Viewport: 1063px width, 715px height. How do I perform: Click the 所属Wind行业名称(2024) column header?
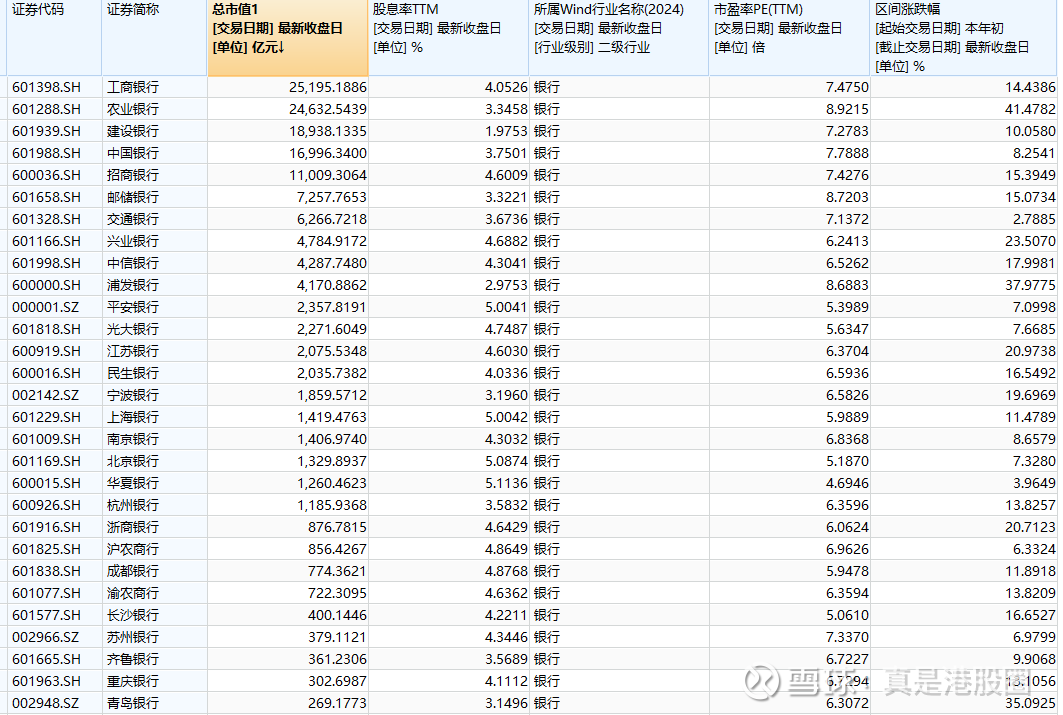click(x=619, y=38)
